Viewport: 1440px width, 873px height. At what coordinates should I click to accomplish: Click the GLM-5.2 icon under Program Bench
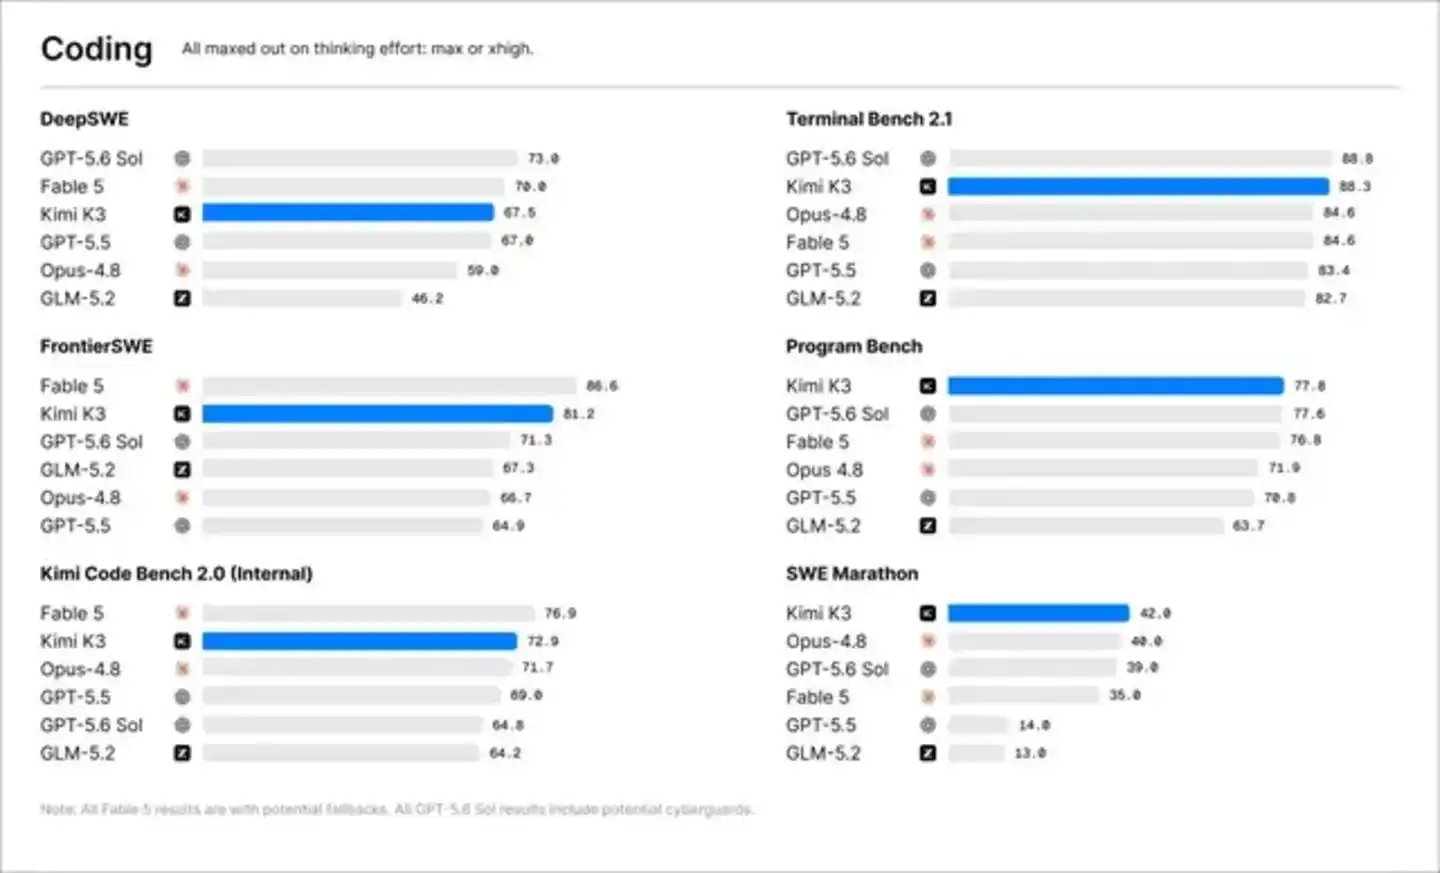(x=928, y=525)
